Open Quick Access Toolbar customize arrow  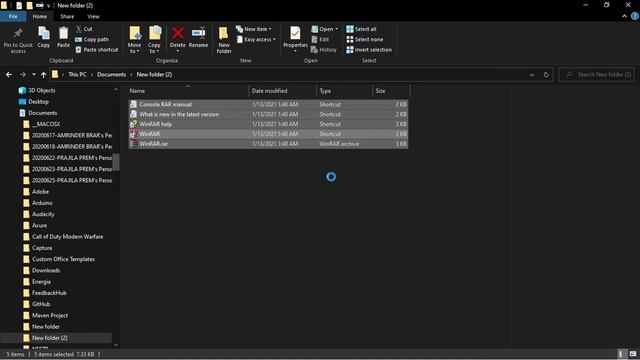tap(48, 6)
